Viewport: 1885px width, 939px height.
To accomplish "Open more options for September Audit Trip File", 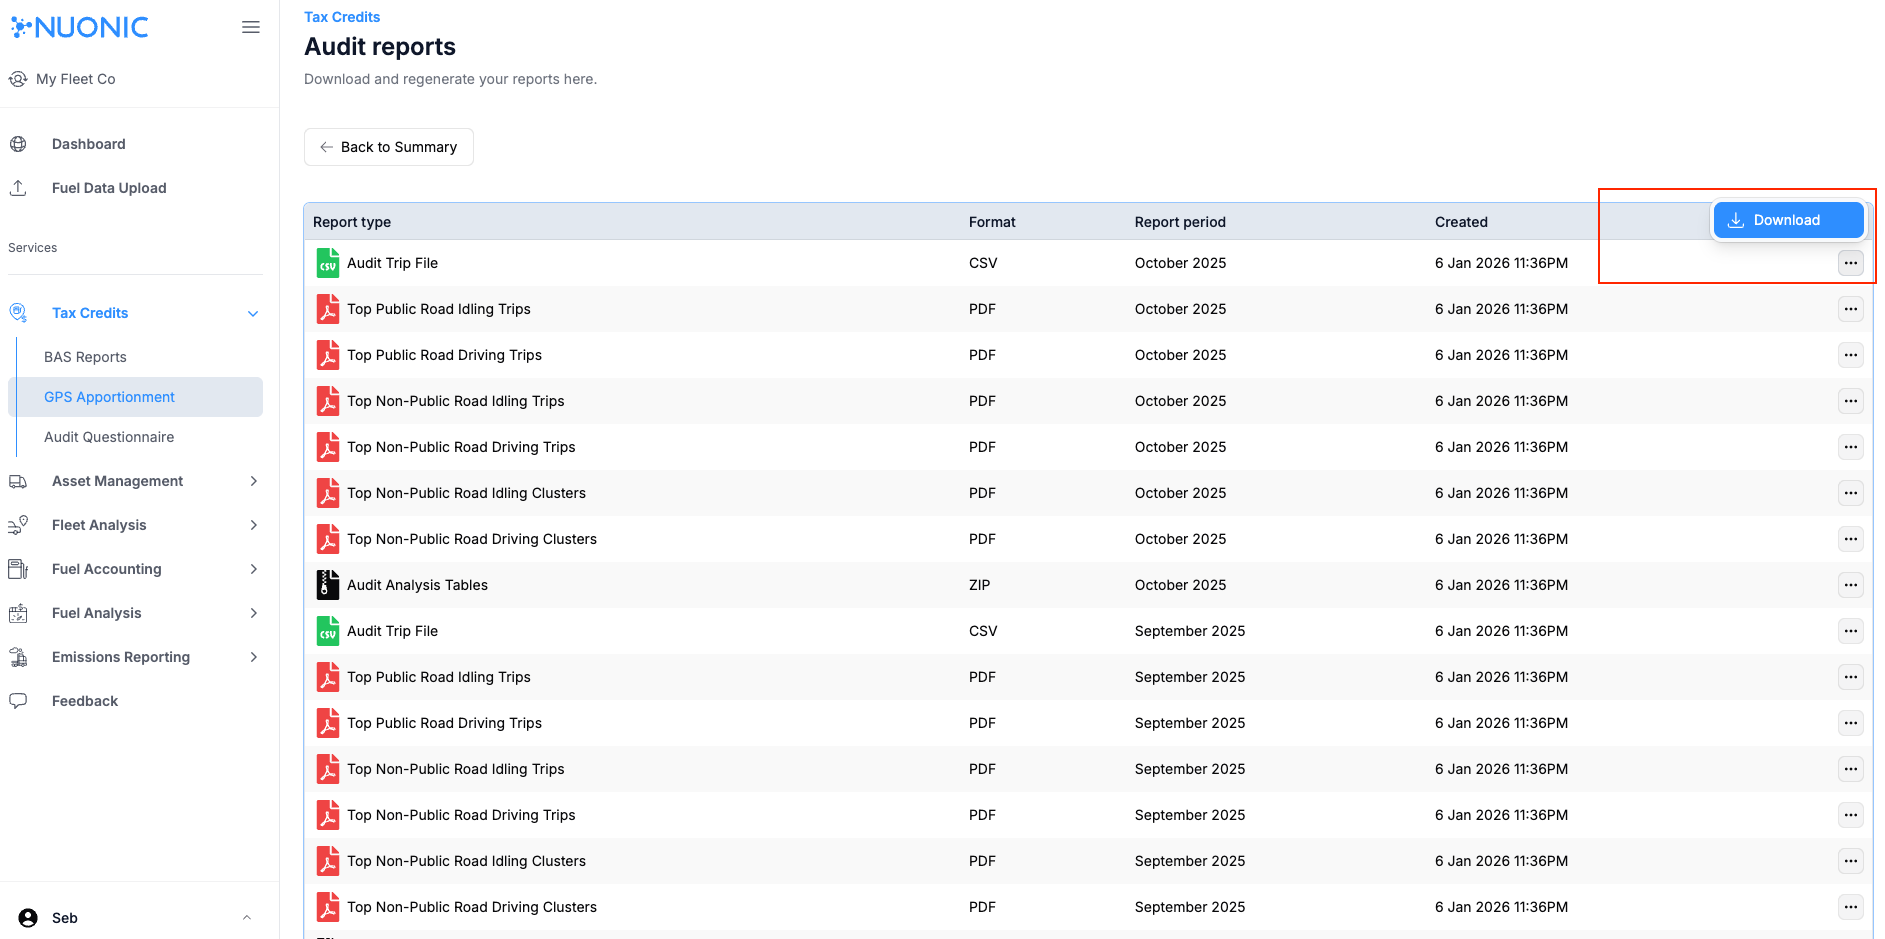I will (1851, 631).
